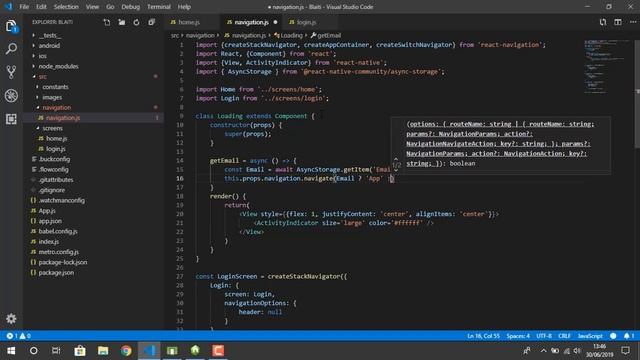The height and width of the screenshot is (360, 640).
Task: Open the Help menu
Action: [x=184, y=7]
